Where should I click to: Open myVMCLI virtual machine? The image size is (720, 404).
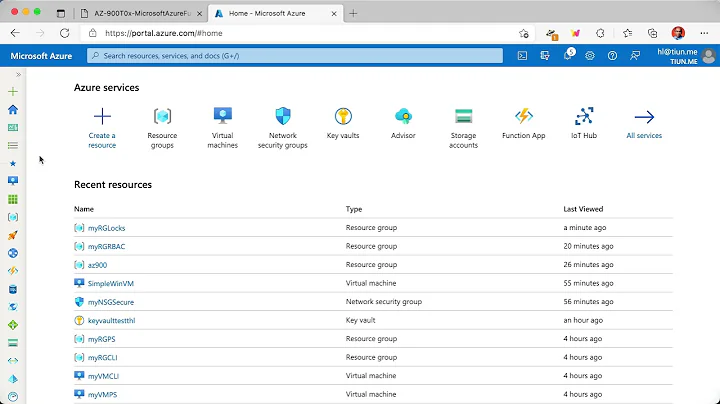[103, 376]
